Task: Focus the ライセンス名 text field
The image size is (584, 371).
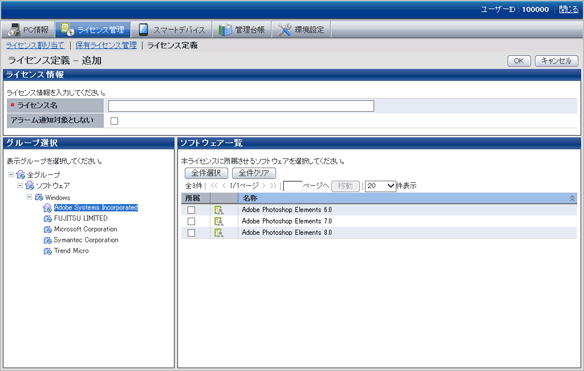Action: (241, 106)
